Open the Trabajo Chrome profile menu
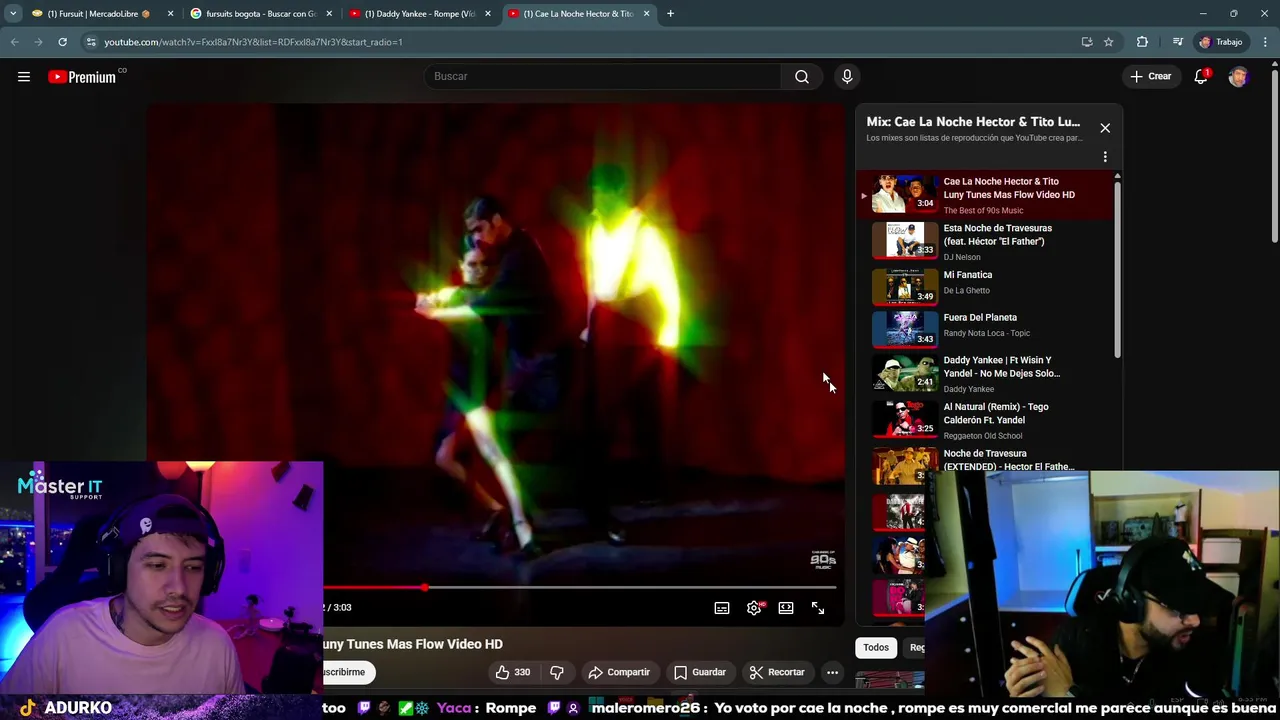This screenshot has height=720, width=1280. tap(1221, 42)
